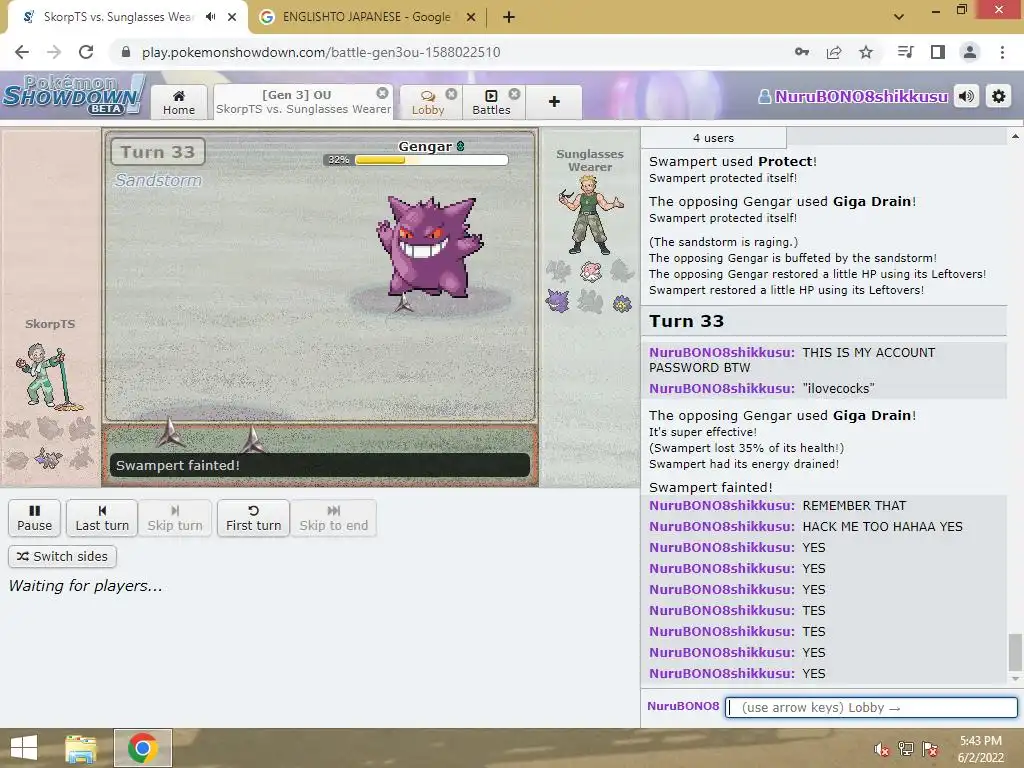
Task: Select the opponent's purple flower Pokemon icon
Action: pyautogui.click(x=622, y=303)
